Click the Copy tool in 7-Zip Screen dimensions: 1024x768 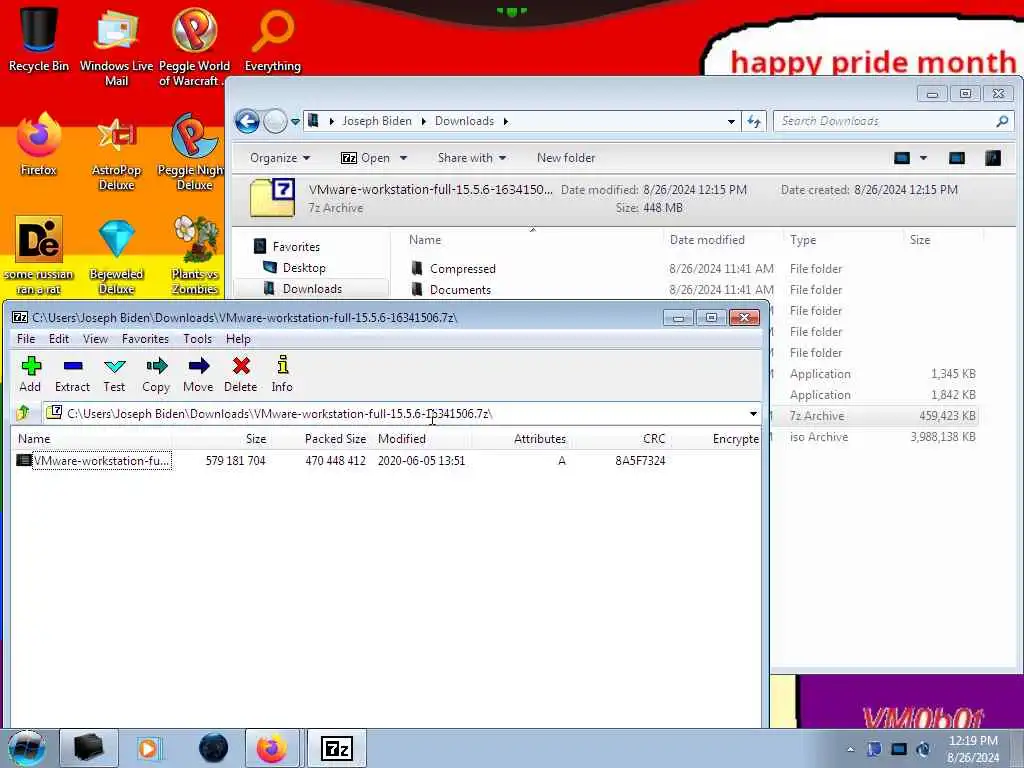click(156, 374)
